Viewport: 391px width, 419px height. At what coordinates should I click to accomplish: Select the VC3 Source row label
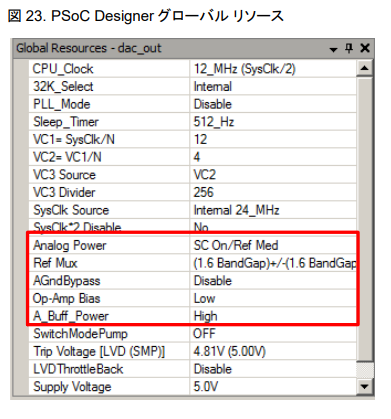(64, 175)
